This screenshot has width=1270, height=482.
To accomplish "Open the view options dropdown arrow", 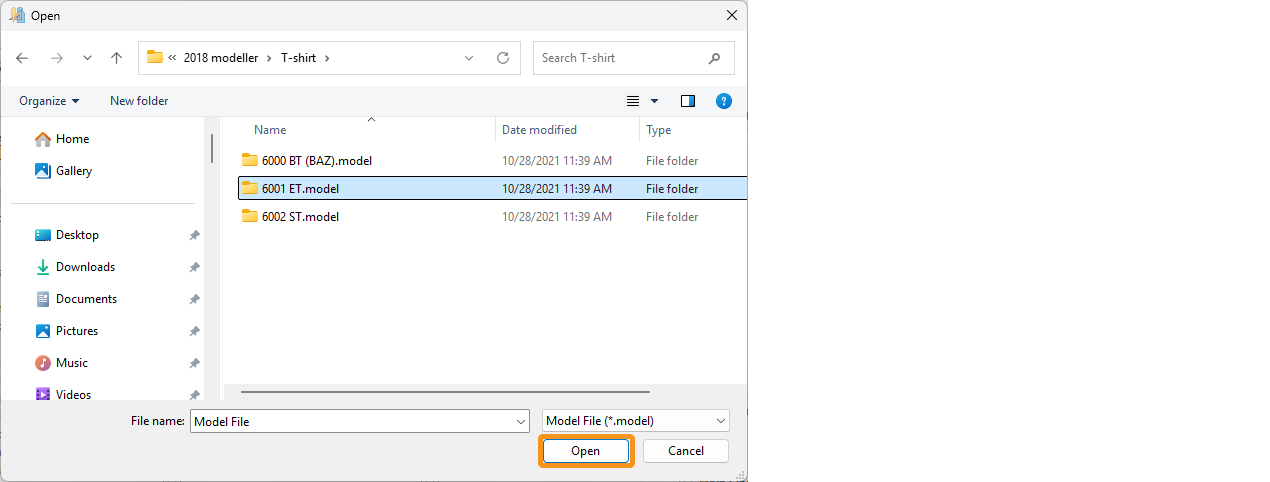I will point(655,101).
